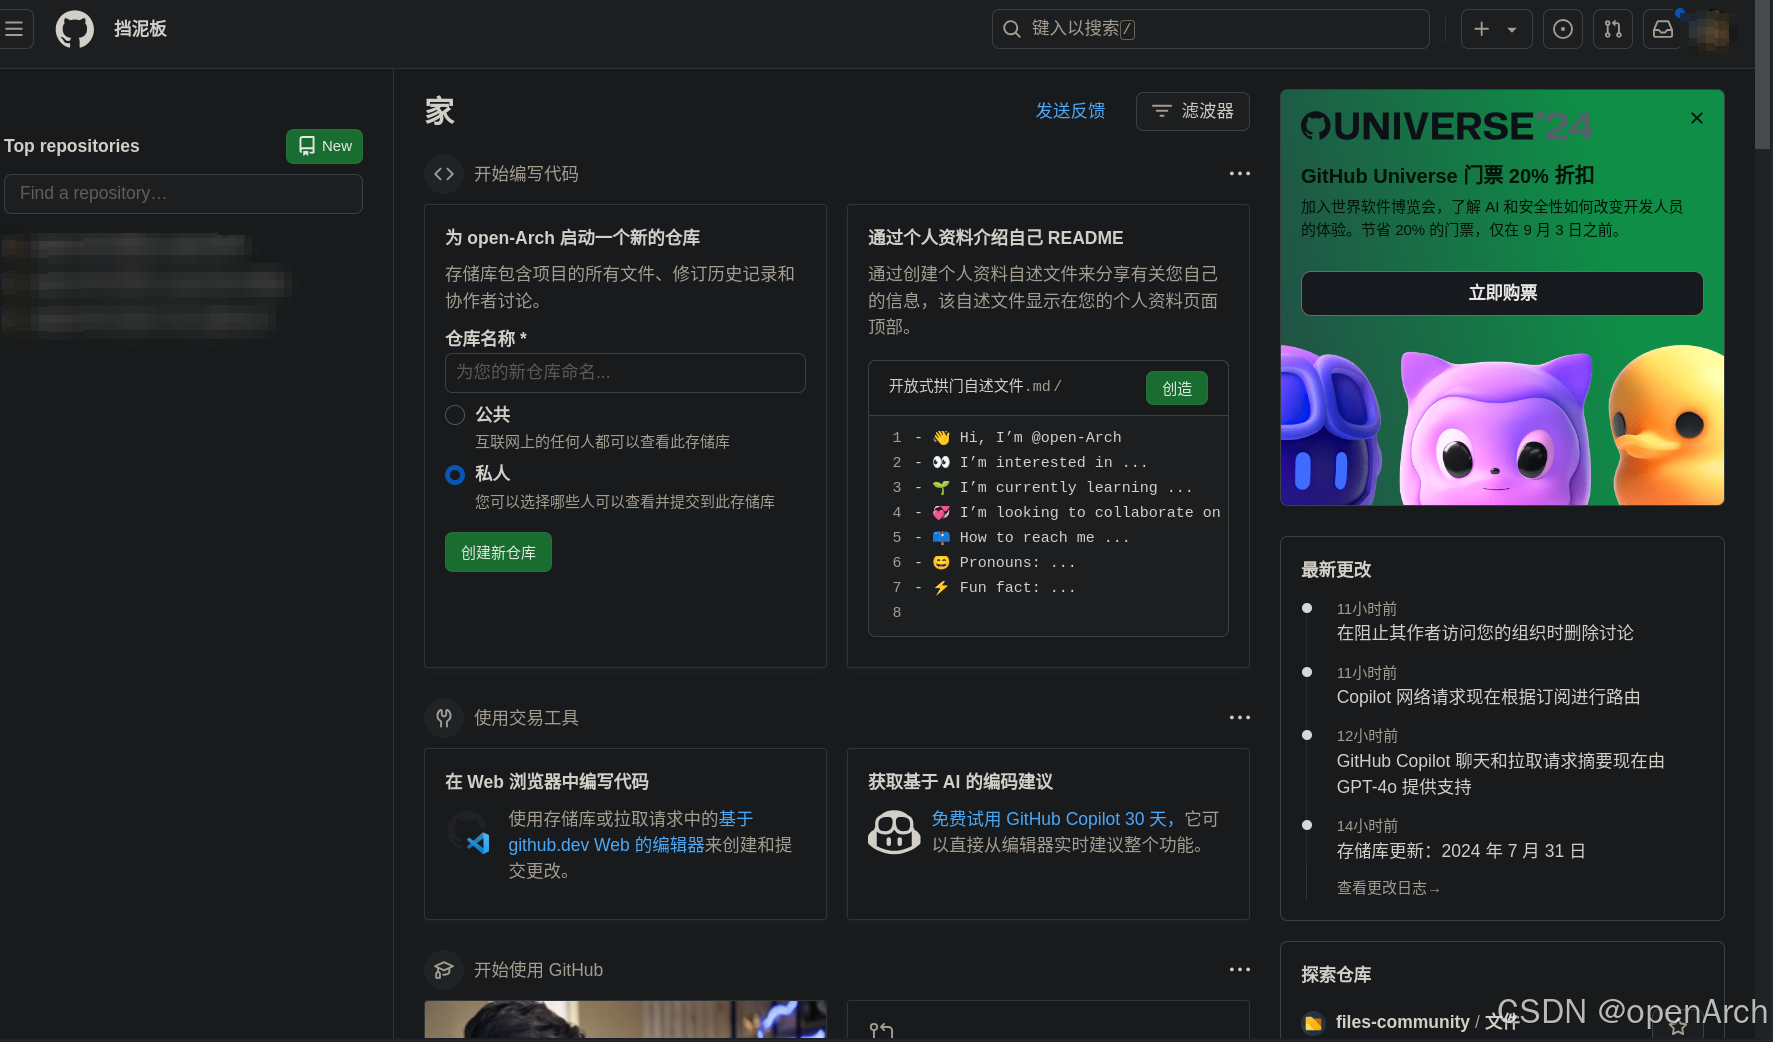This screenshot has width=1773, height=1042.
Task: Close the Universe '24 banner
Action: coord(1697,118)
